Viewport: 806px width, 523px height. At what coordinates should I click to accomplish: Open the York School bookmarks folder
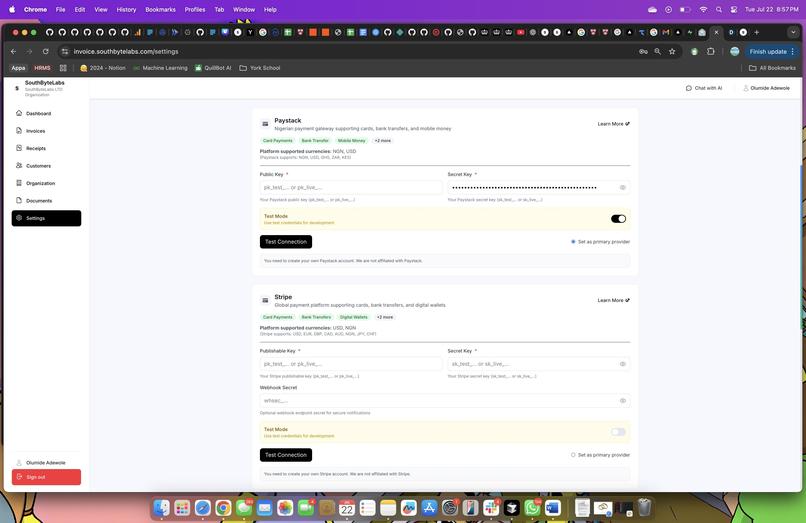[x=260, y=68]
